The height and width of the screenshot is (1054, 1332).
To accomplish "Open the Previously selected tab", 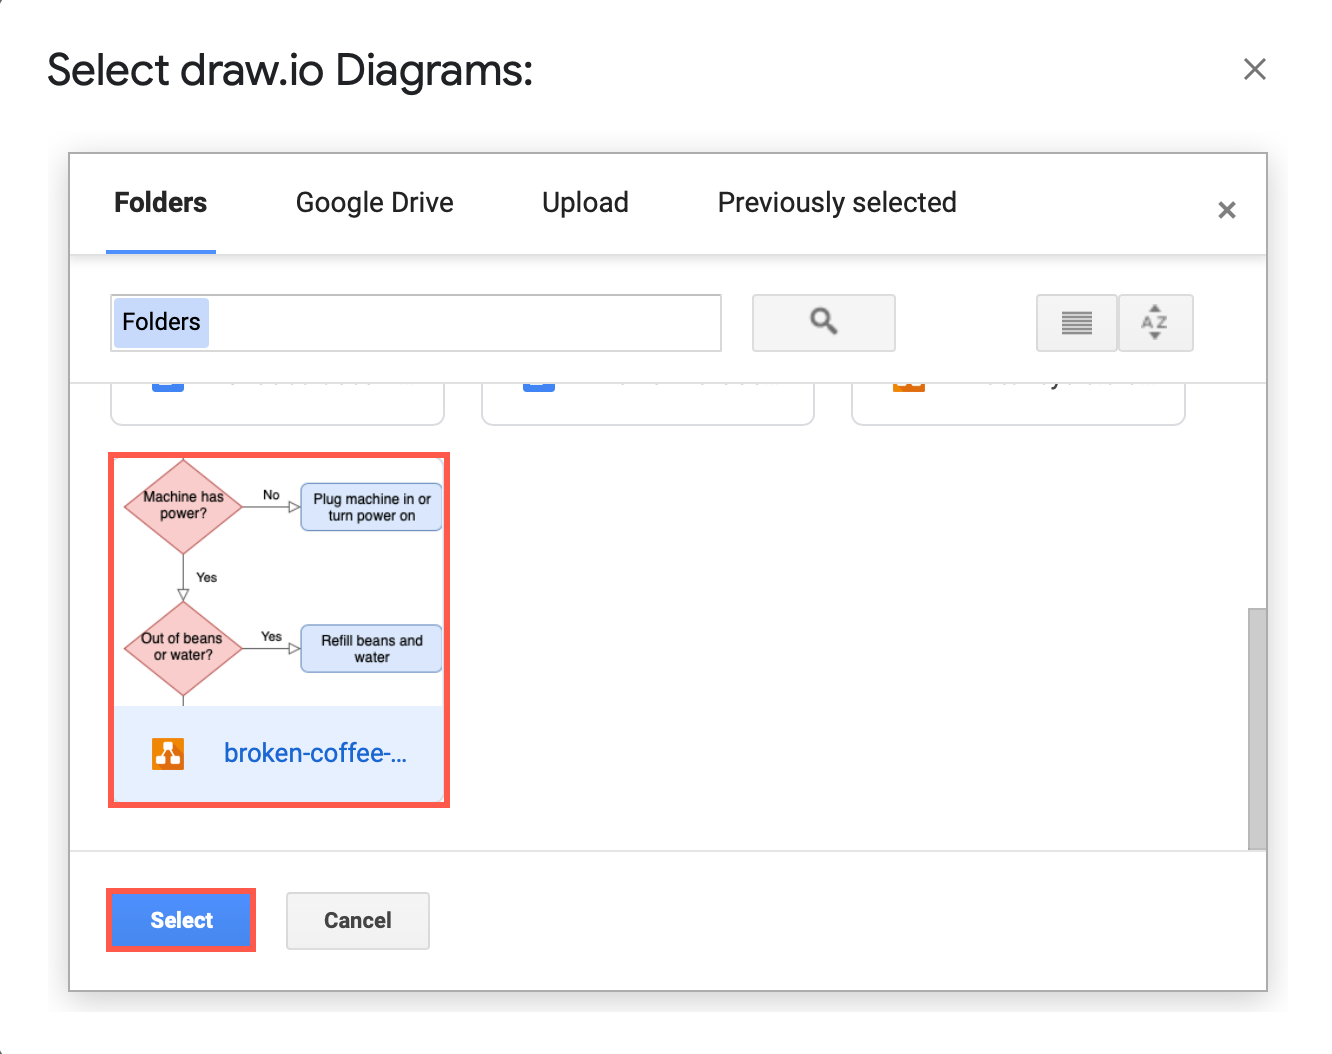I will click(x=836, y=202).
